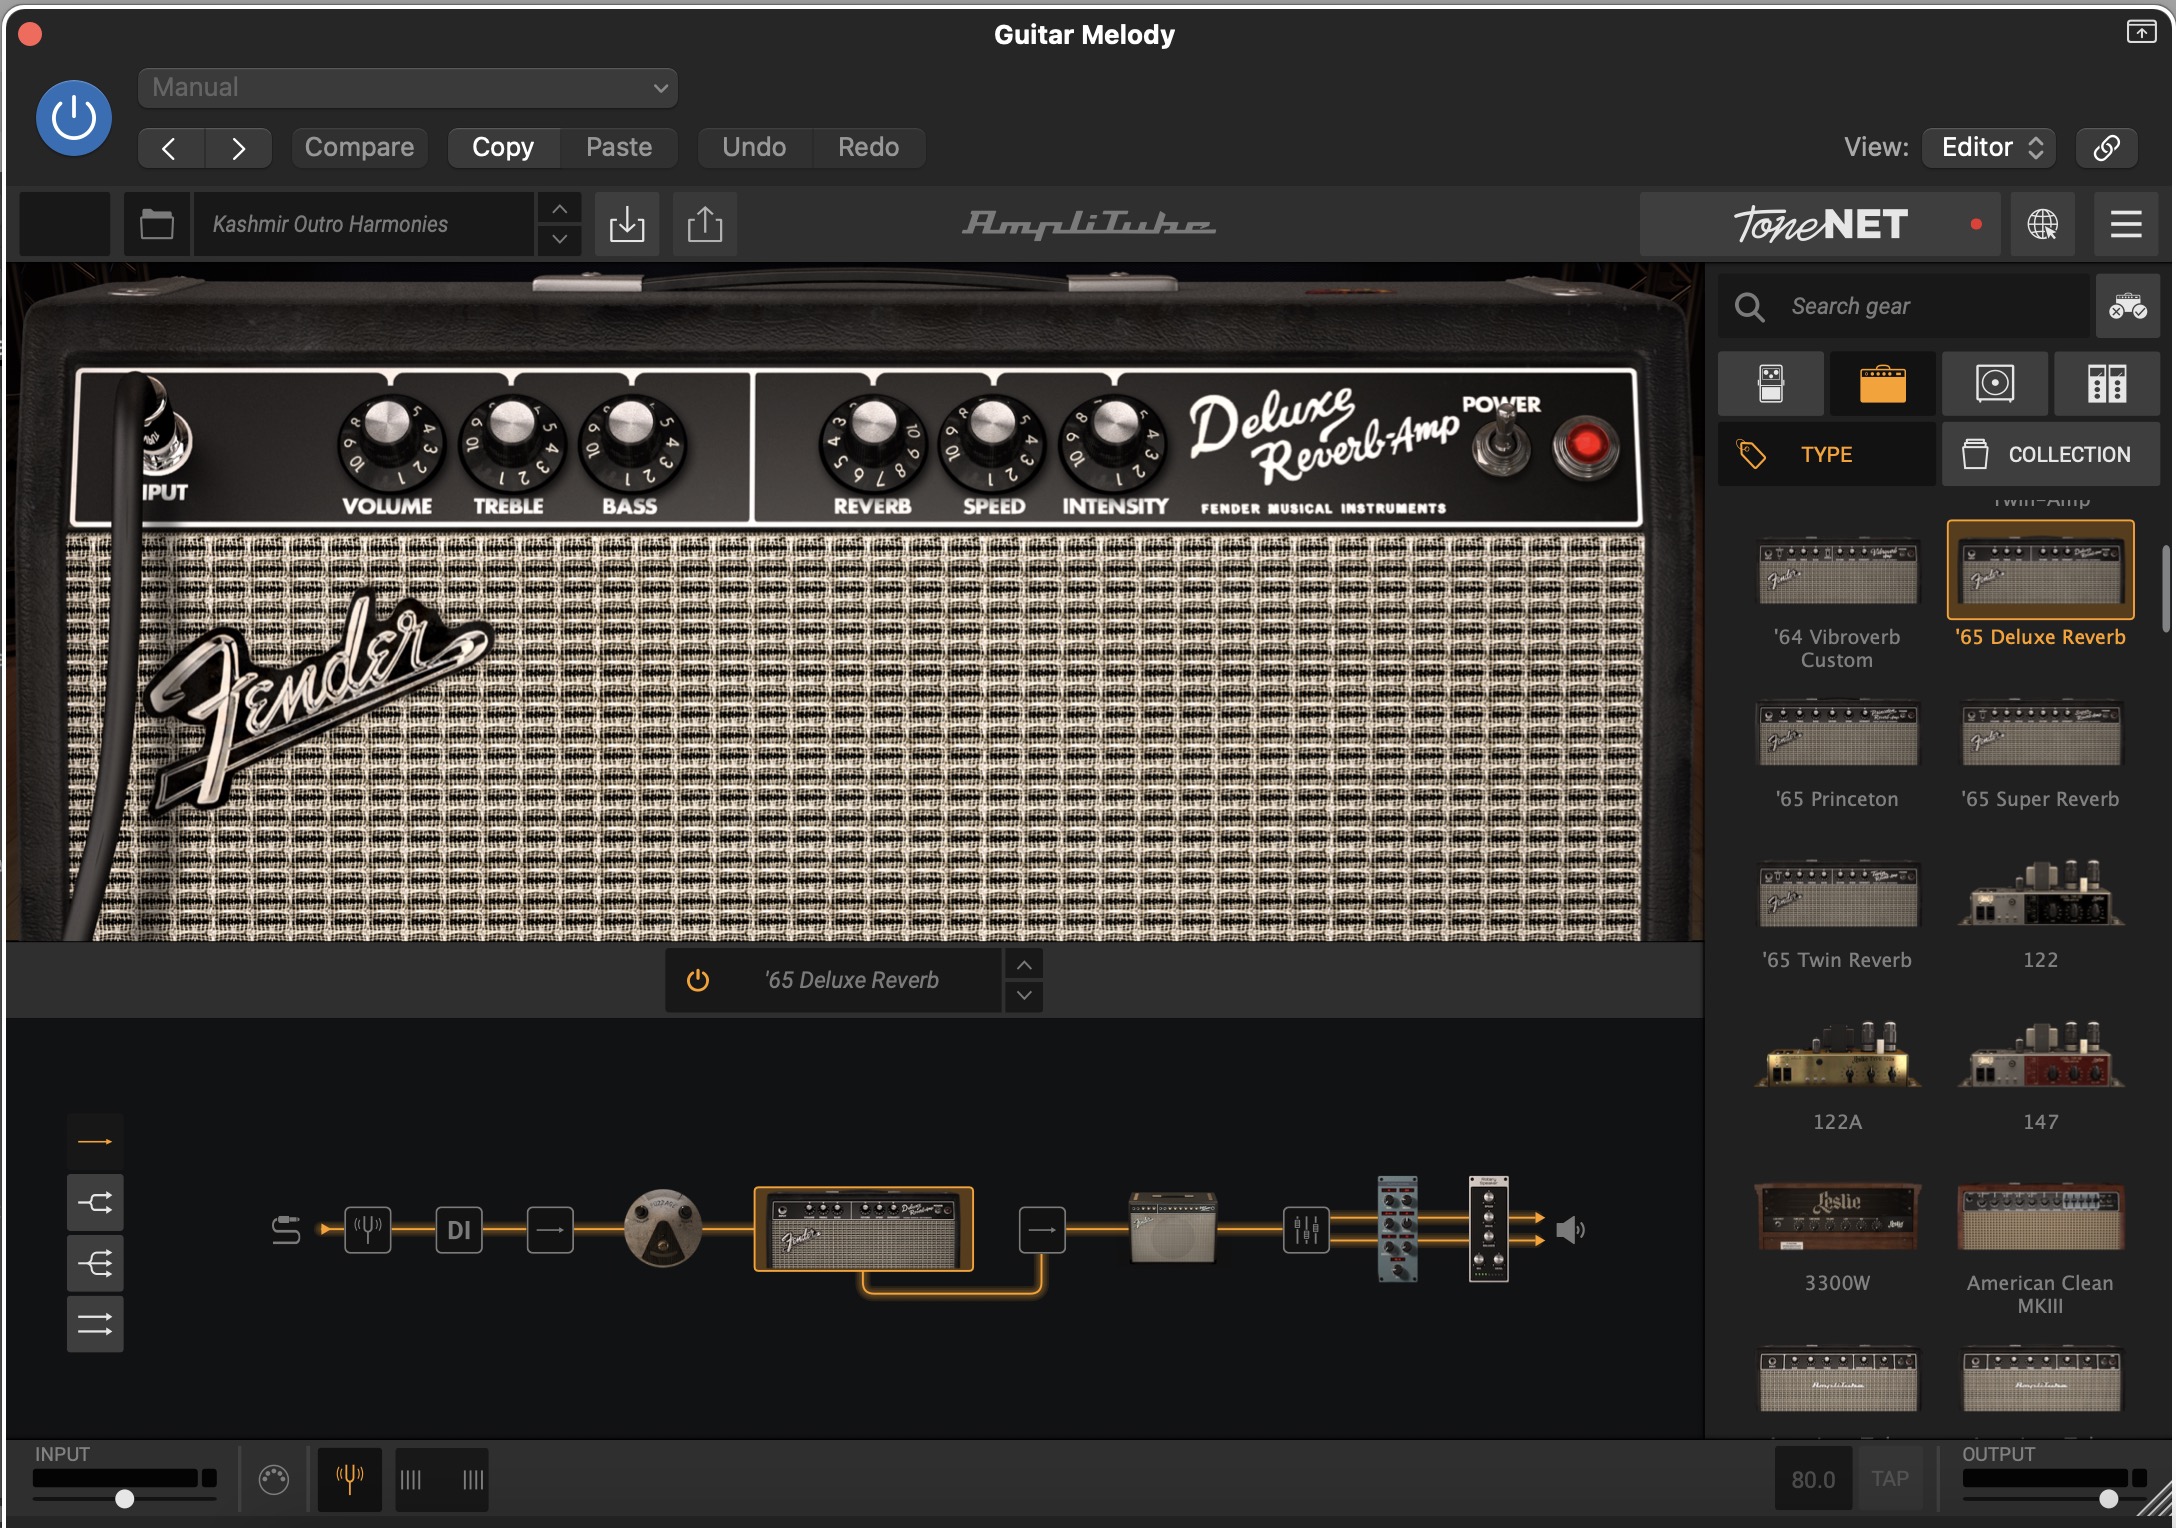Click the Compare button
The width and height of the screenshot is (2176, 1528).
click(359, 148)
